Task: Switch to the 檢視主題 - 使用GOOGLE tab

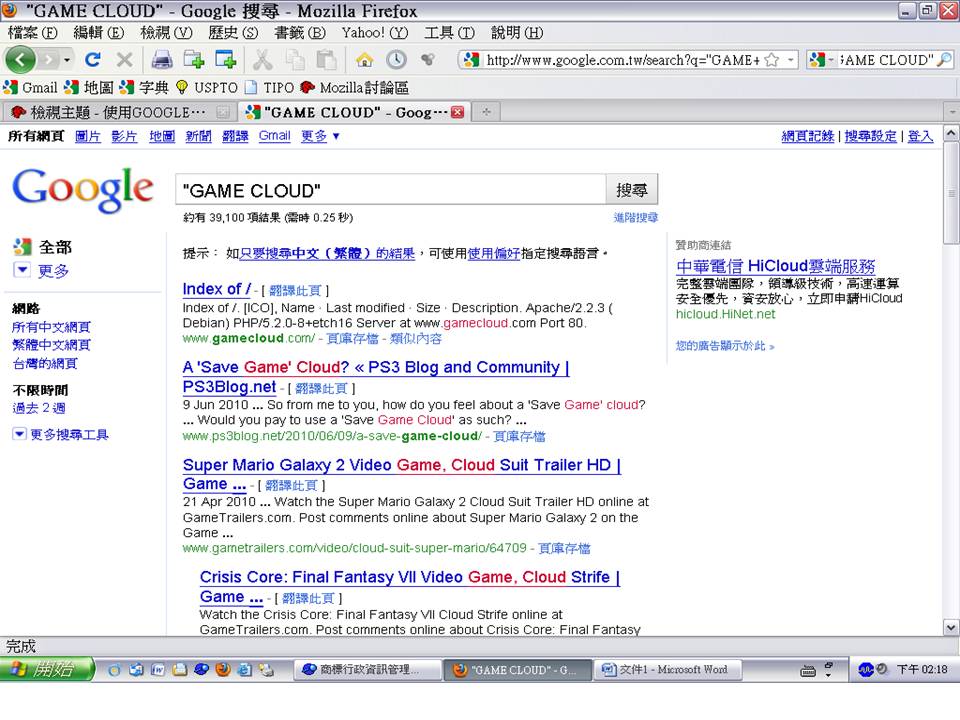Action: coord(121,112)
